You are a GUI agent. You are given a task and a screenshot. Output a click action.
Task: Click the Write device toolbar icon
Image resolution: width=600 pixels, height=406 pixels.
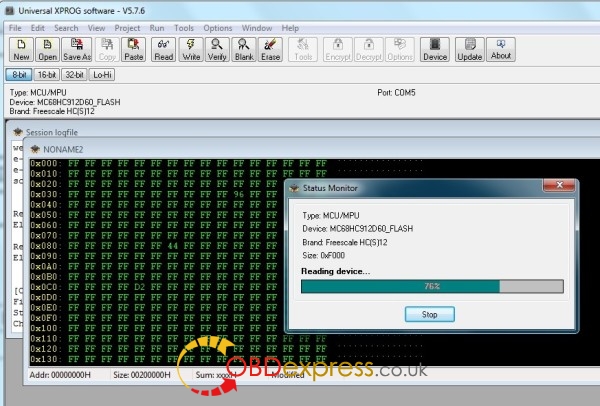[x=191, y=49]
